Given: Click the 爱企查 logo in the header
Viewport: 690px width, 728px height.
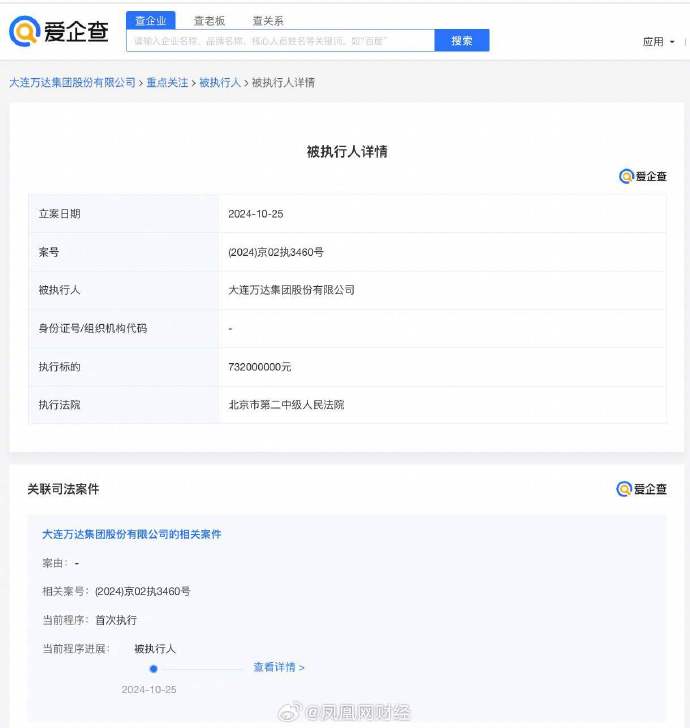Looking at the screenshot, I should [x=59, y=31].
